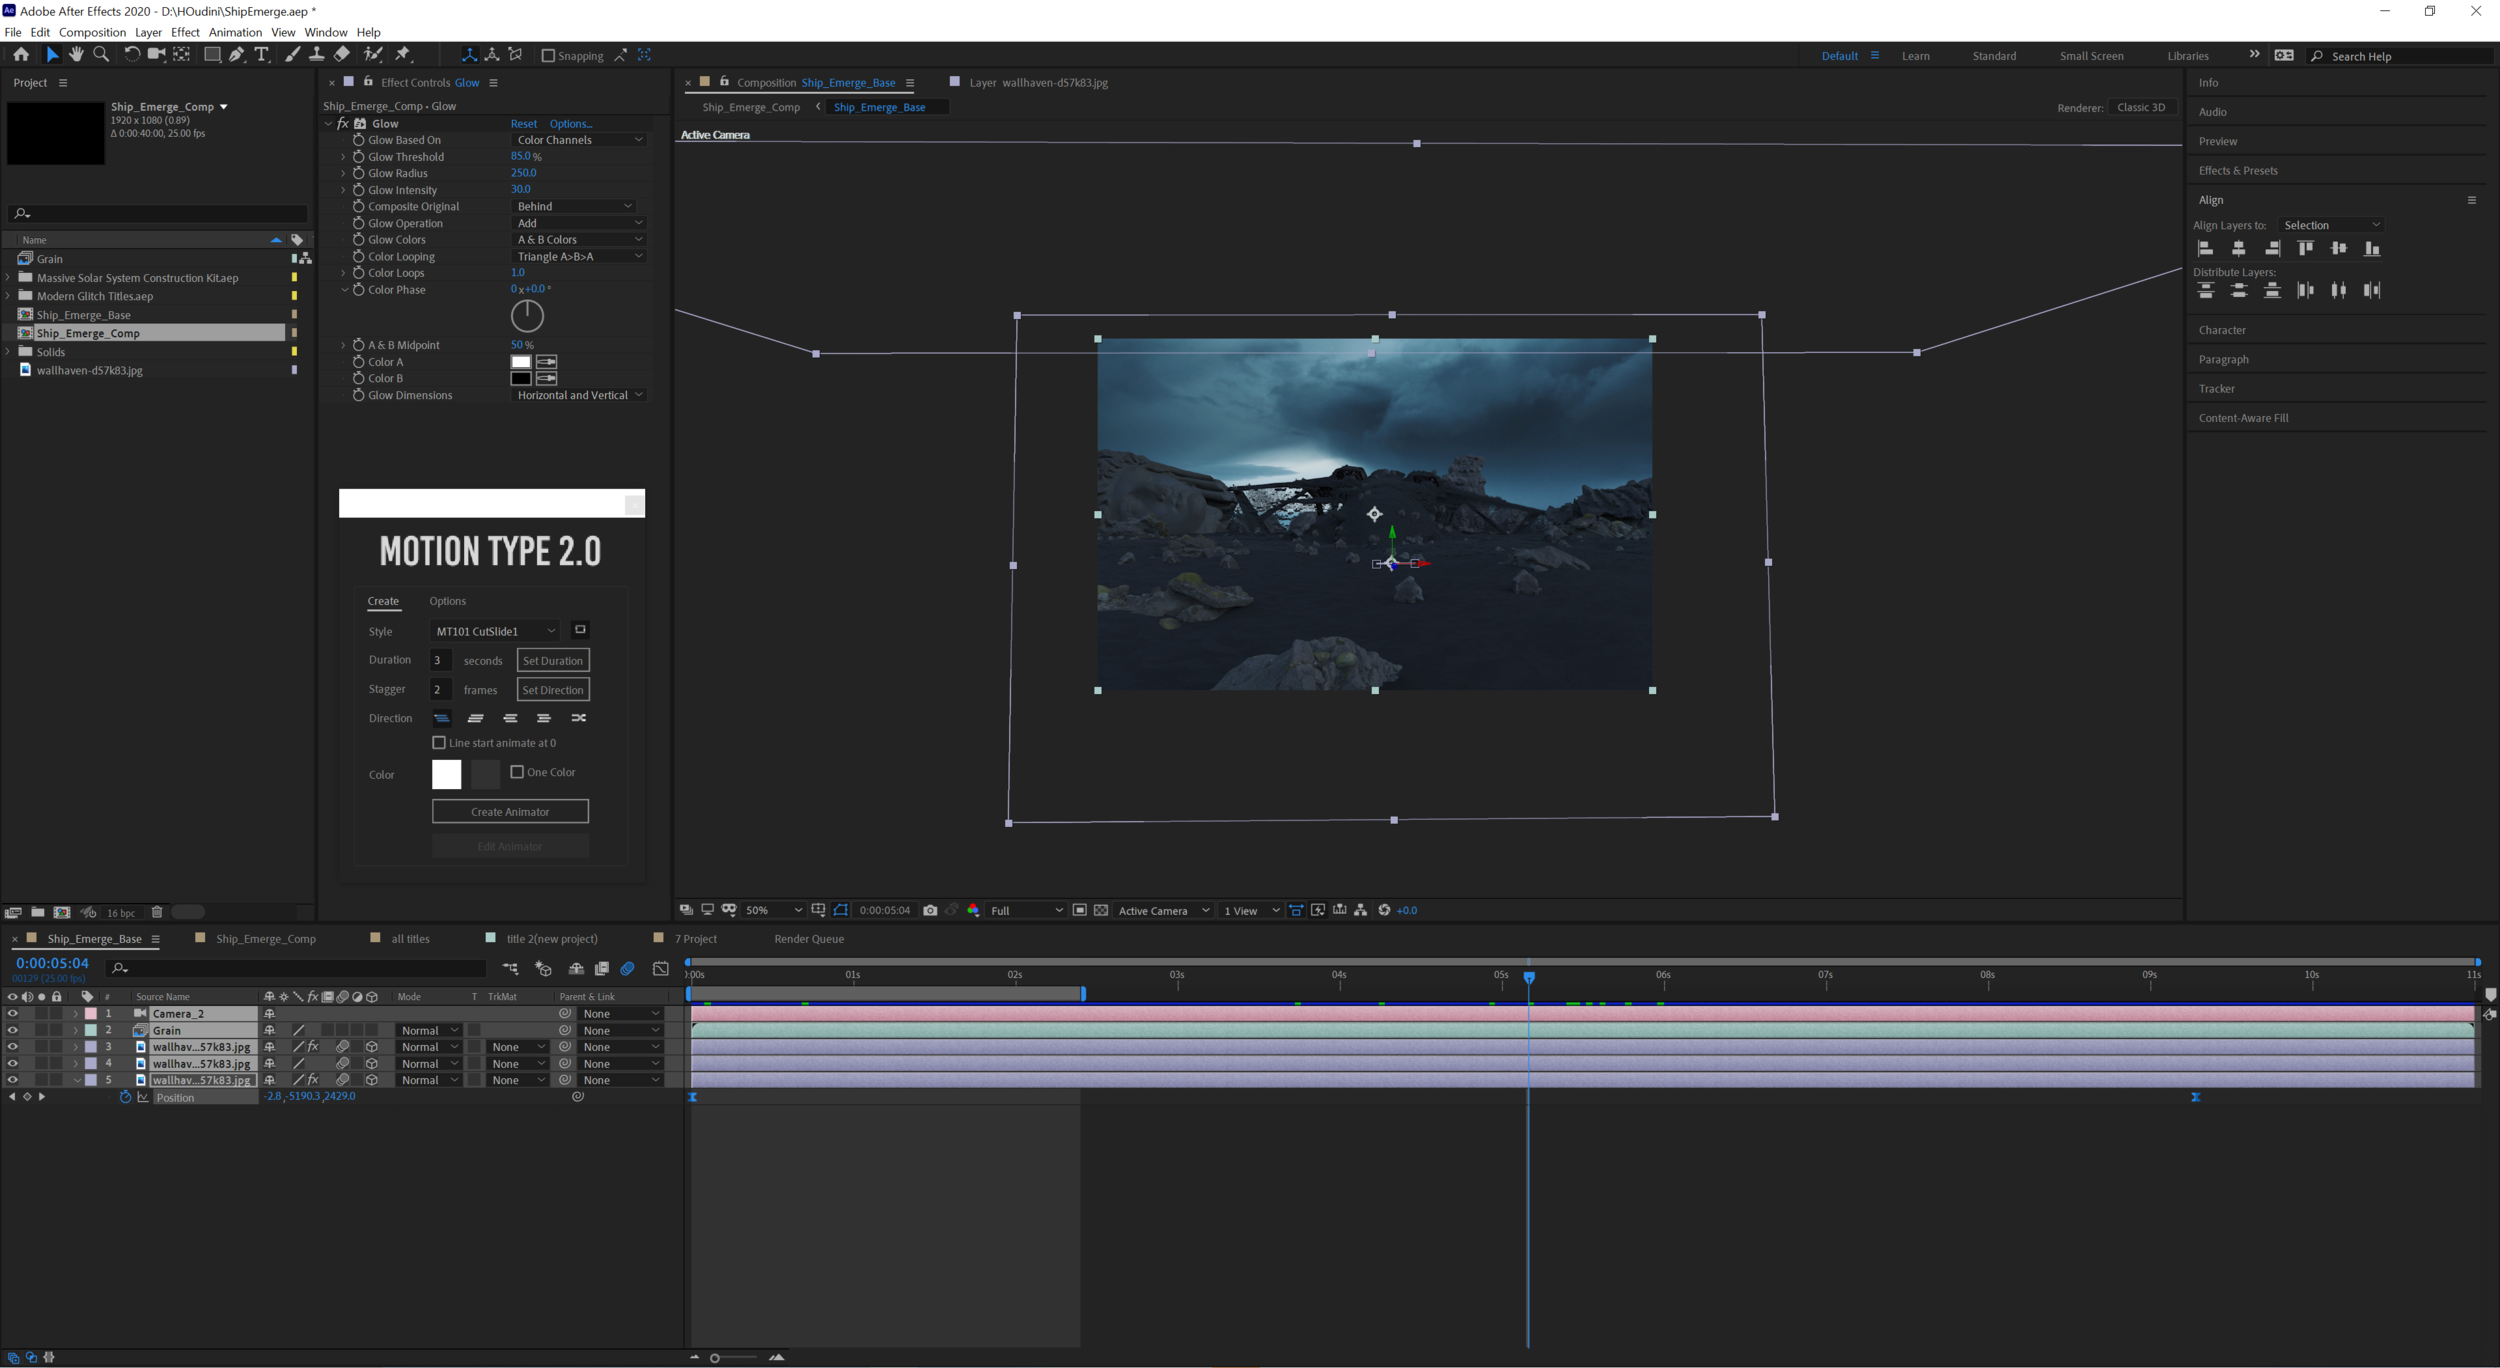The image size is (2500, 1368).
Task: Switch to the Ship_Emerge_Comp timeline tab
Action: pyautogui.click(x=264, y=938)
